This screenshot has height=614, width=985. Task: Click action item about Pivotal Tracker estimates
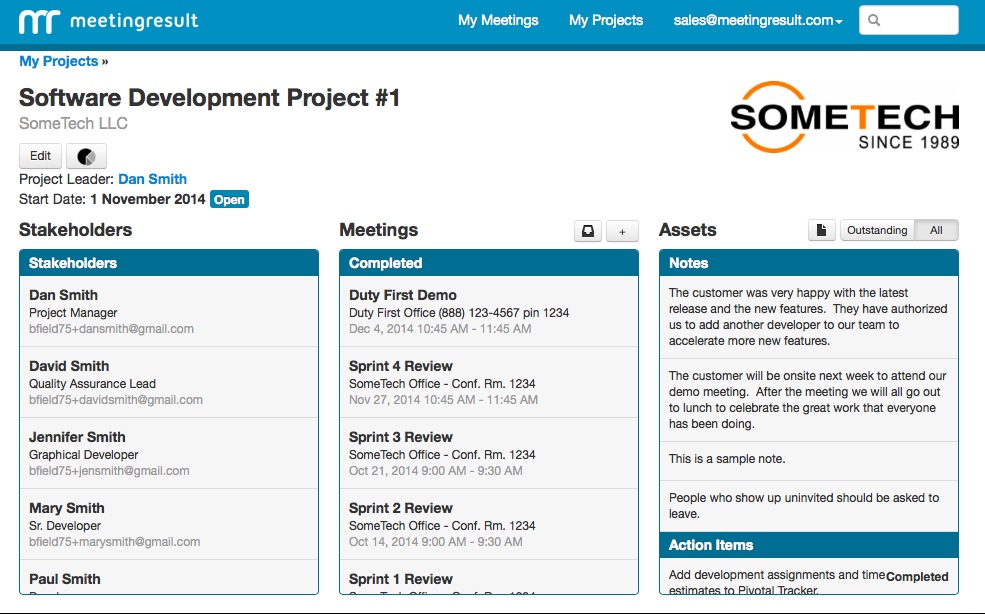click(x=776, y=582)
